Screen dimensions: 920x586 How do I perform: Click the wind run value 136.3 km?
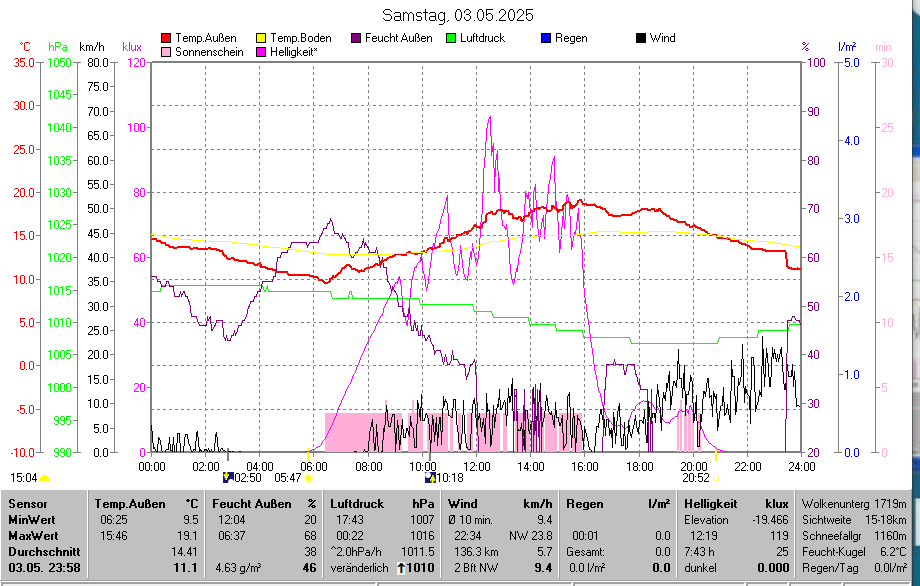[475, 552]
